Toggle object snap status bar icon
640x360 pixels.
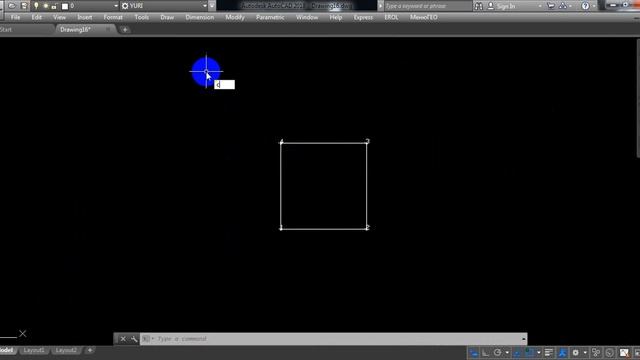[x=530, y=353]
